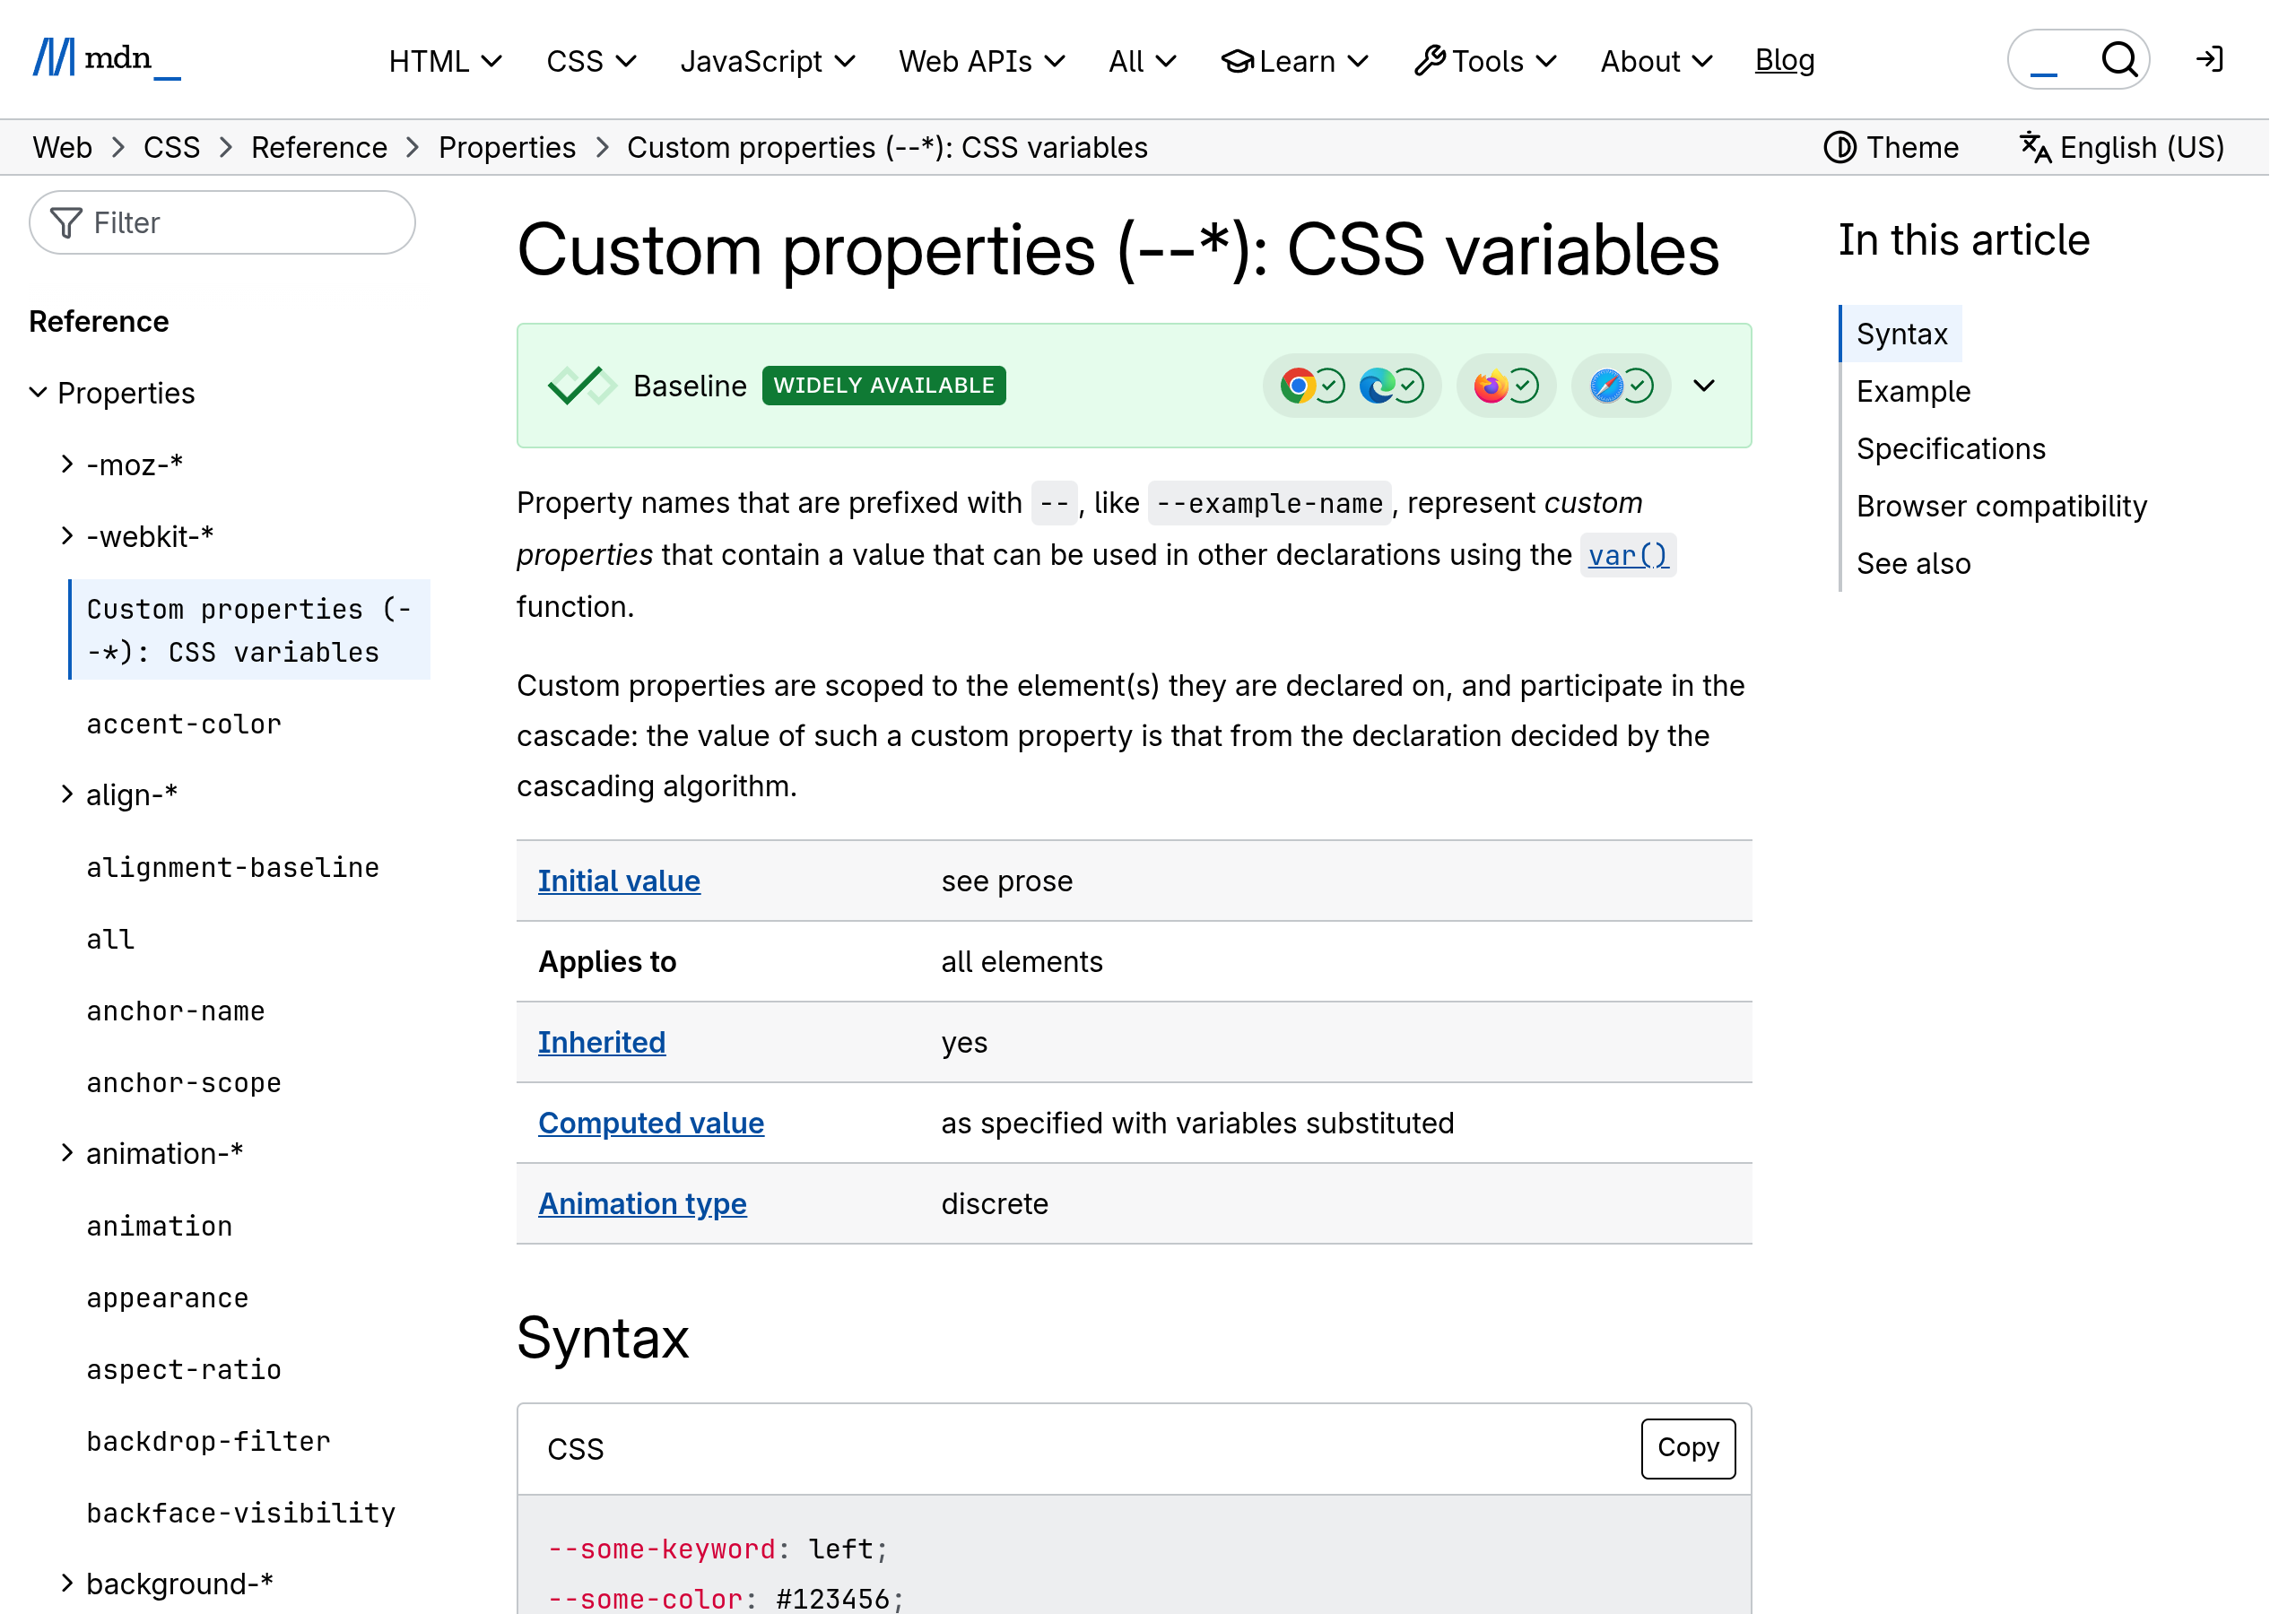
Task: Open the All navigation menu
Action: (x=1142, y=62)
